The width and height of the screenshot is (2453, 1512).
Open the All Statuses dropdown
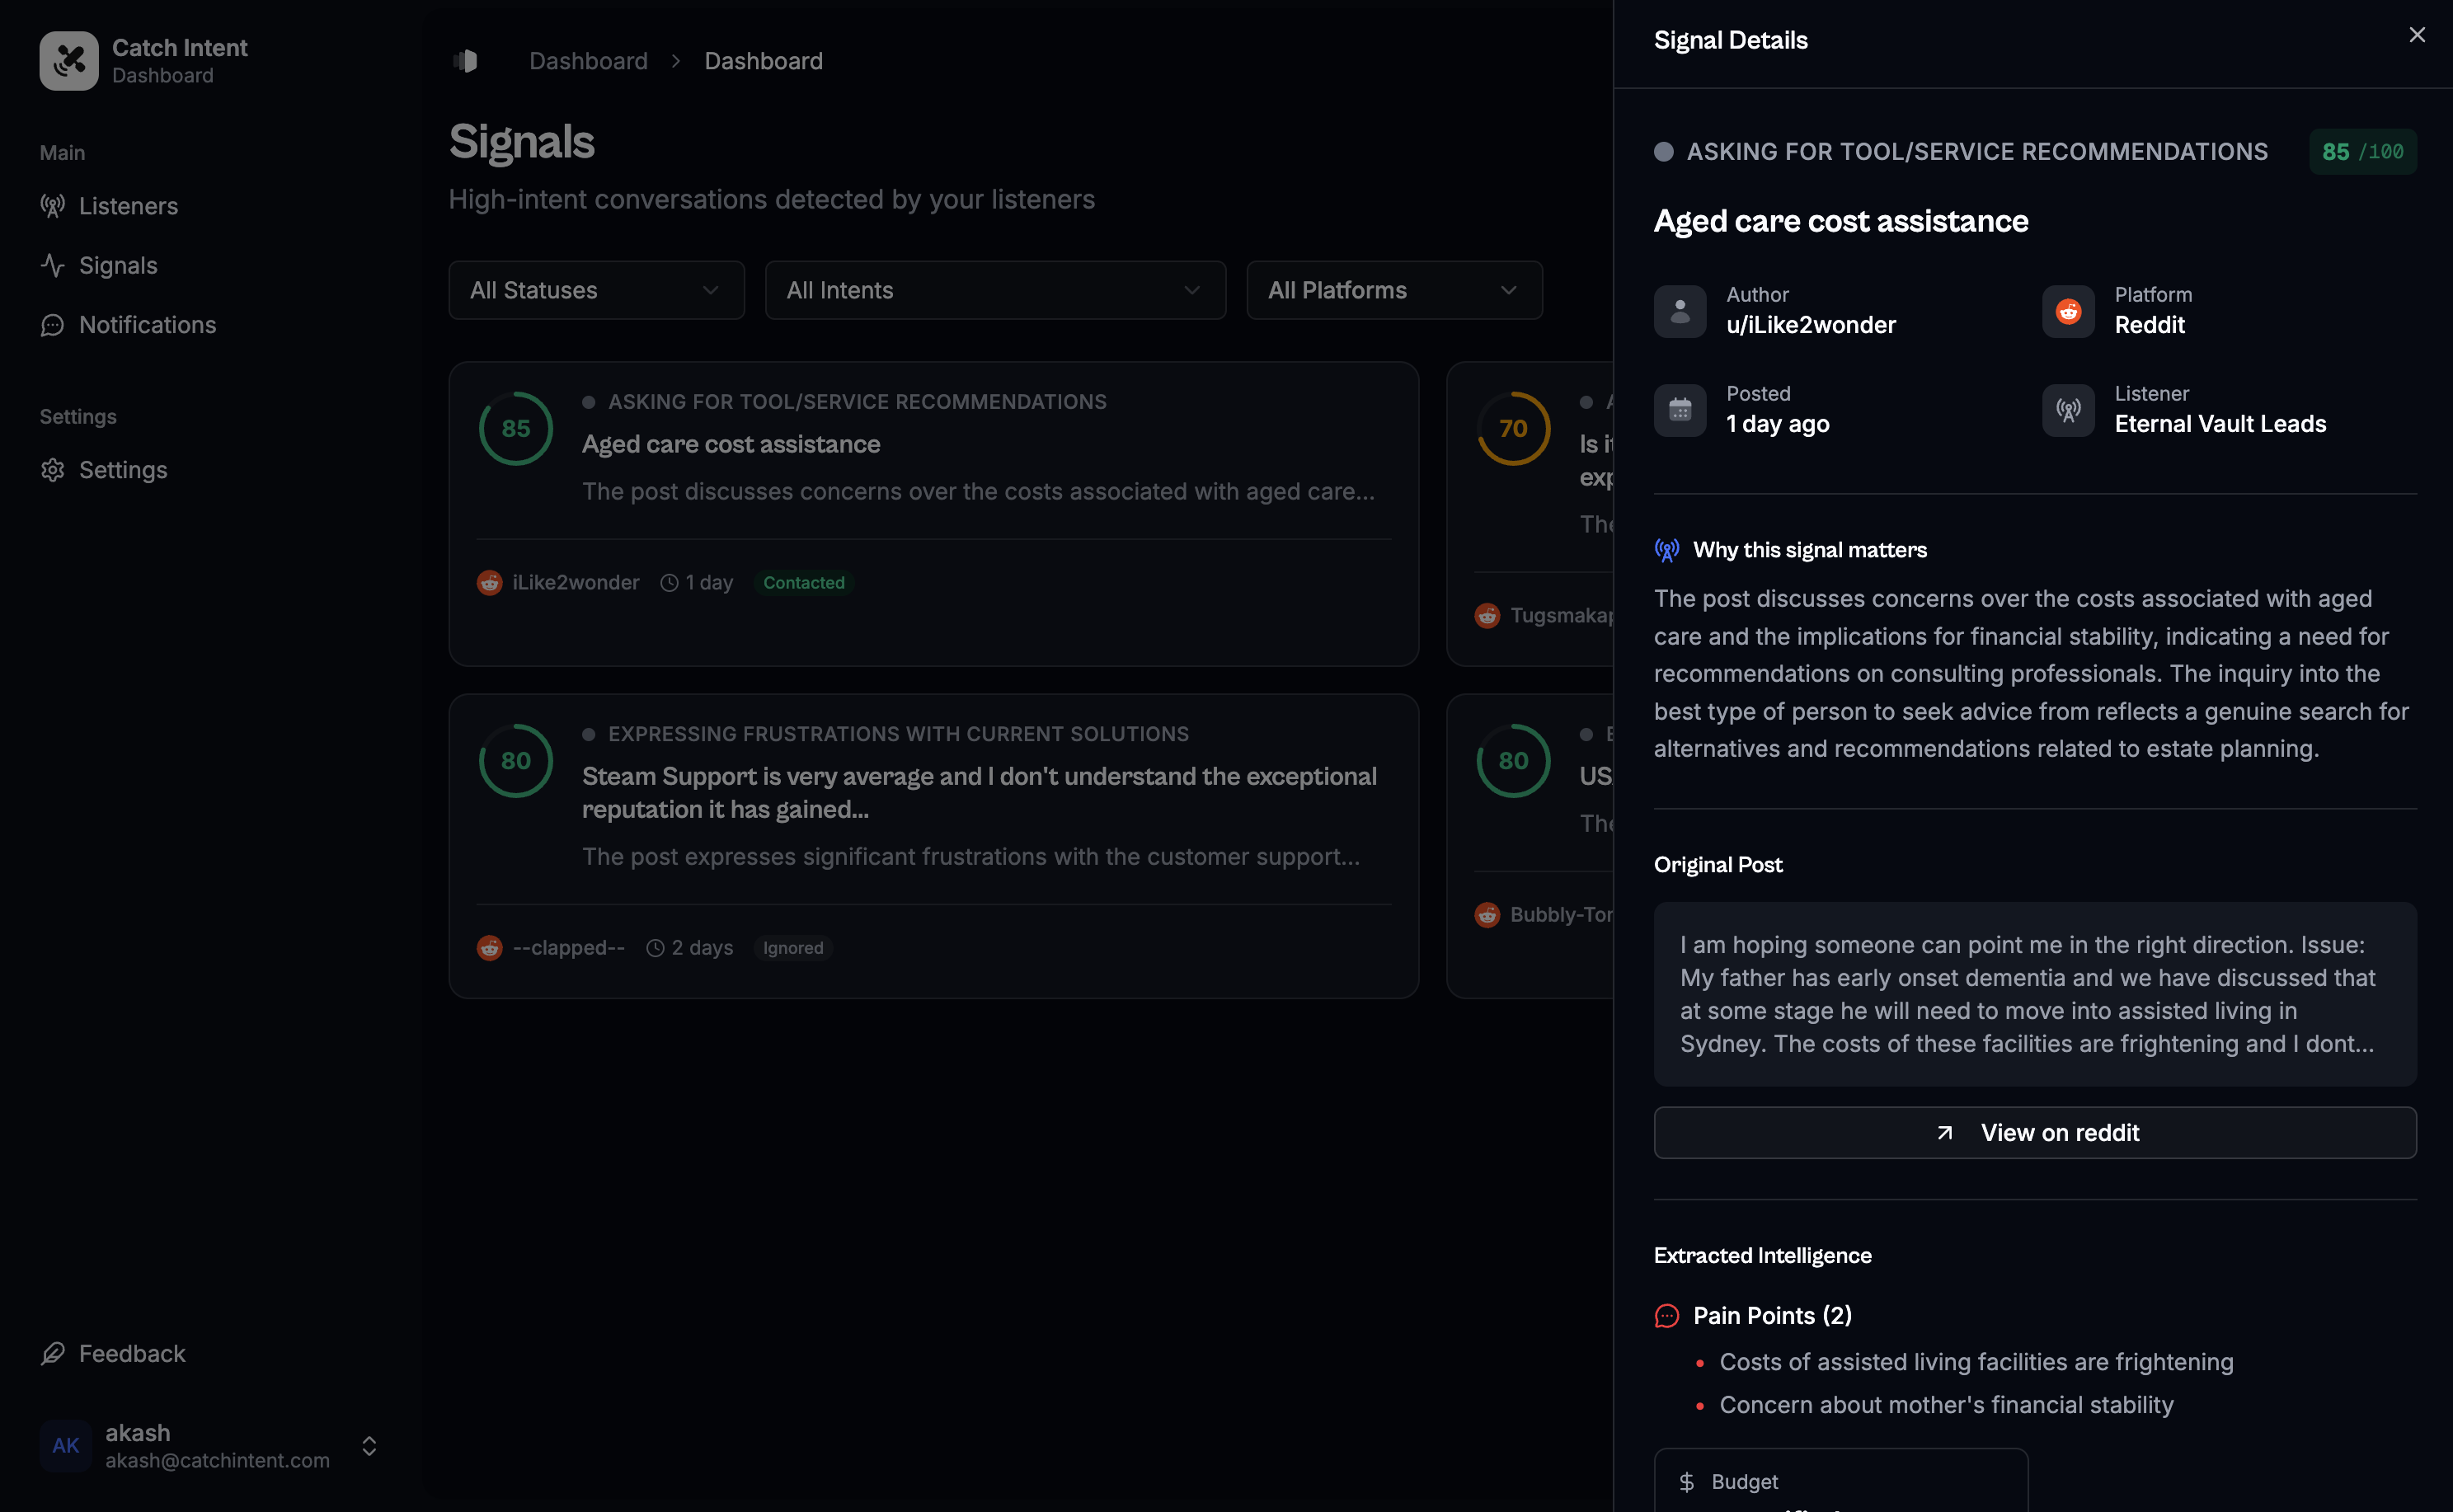coord(596,290)
